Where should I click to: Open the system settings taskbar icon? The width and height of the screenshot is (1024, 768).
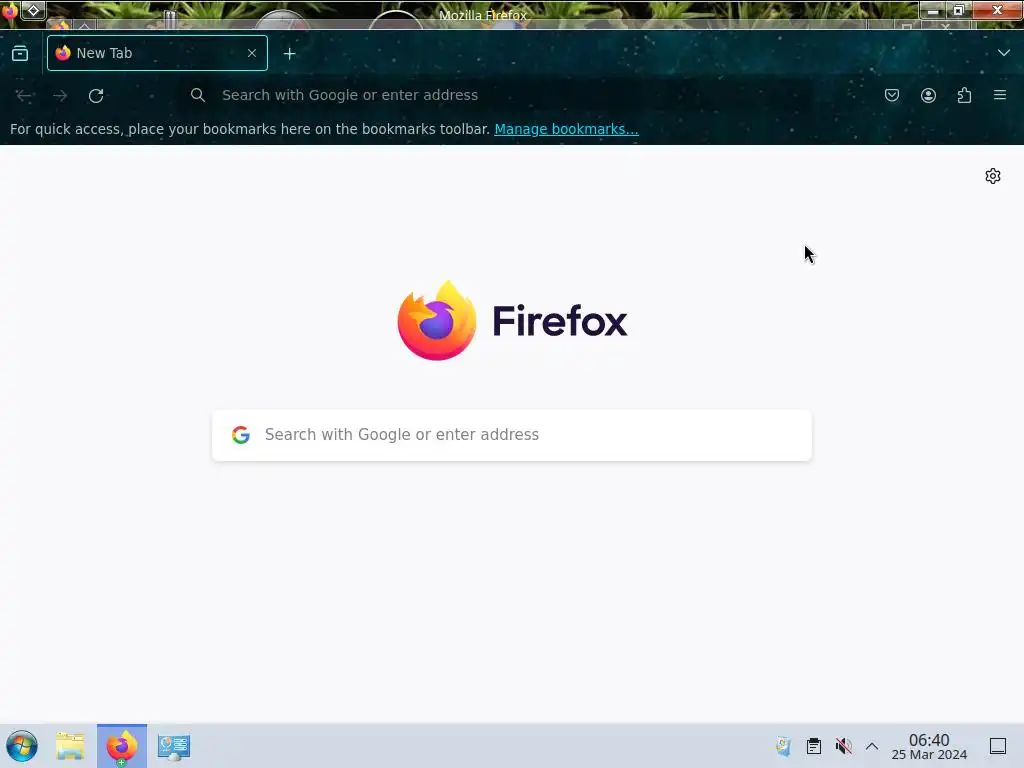[174, 747]
